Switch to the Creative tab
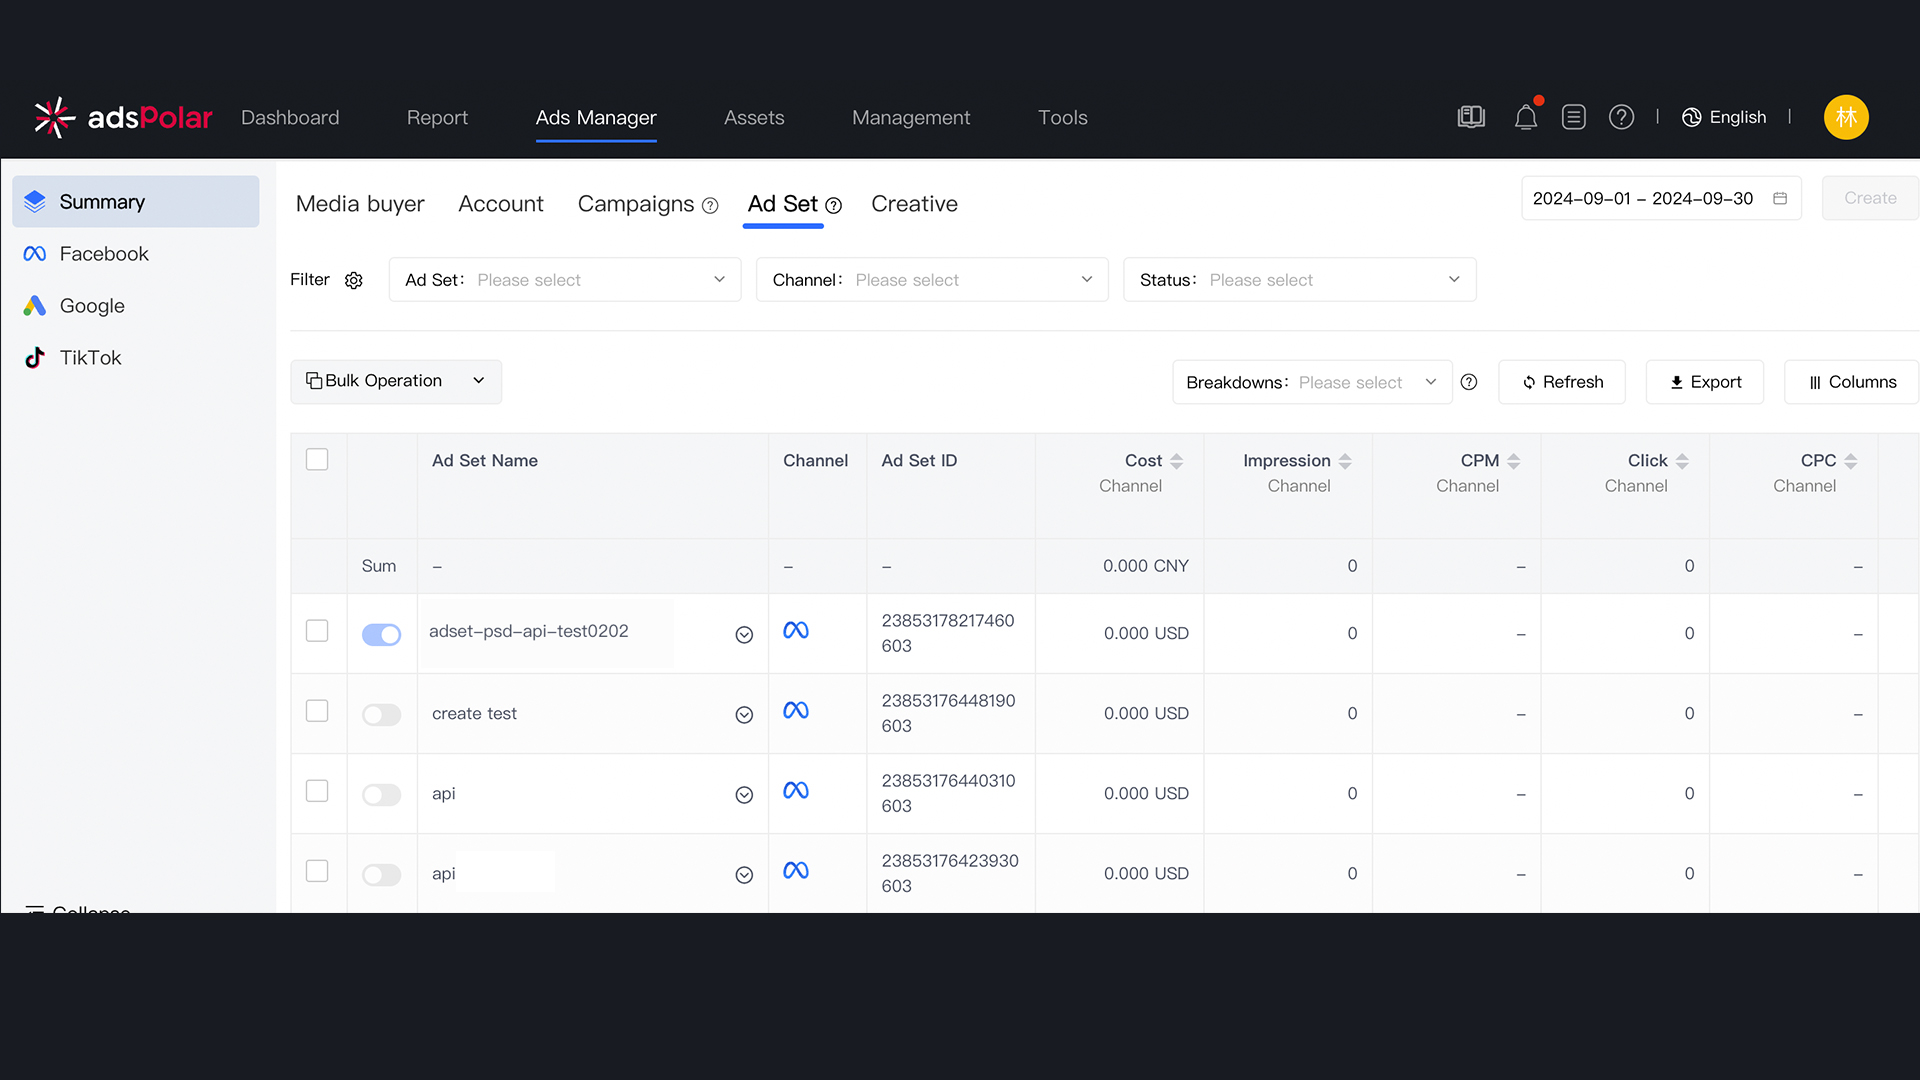This screenshot has width=1920, height=1080. (x=914, y=204)
